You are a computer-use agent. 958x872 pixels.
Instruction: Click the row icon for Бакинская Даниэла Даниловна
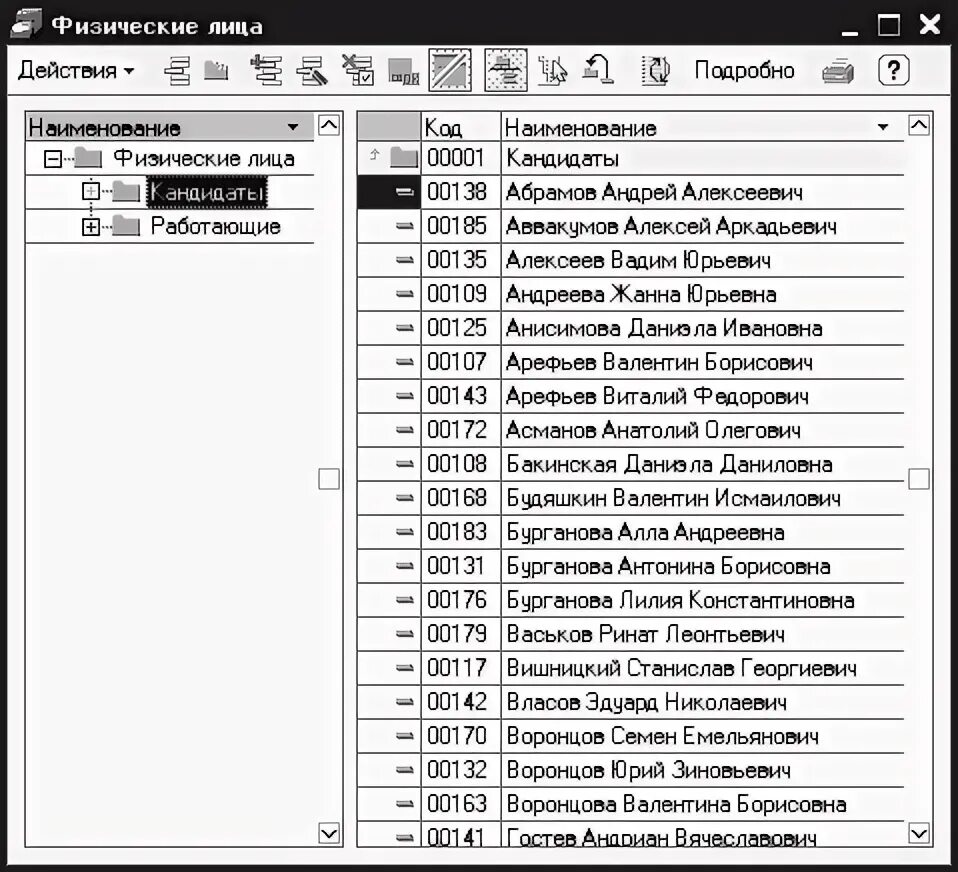coord(404,464)
